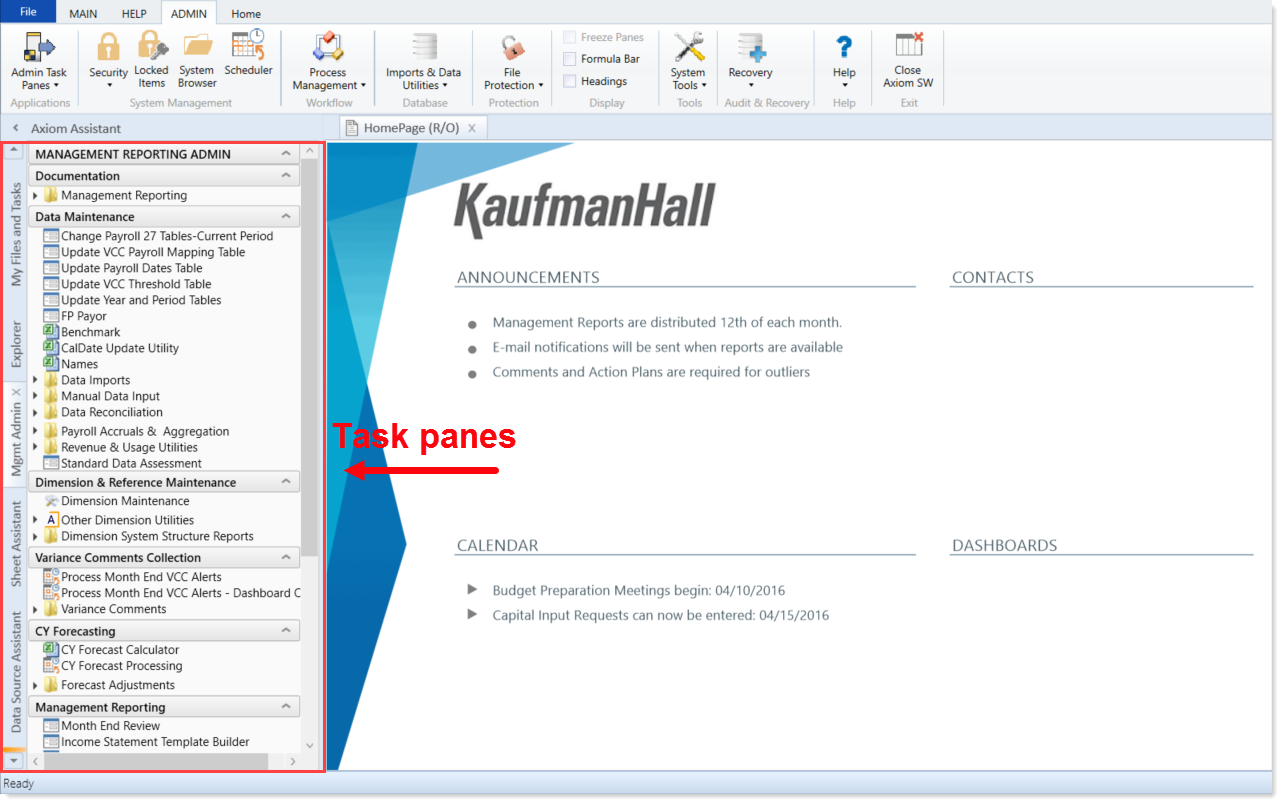Open CalDate Update Utility
The width and height of the screenshot is (1282, 804).
[111, 348]
